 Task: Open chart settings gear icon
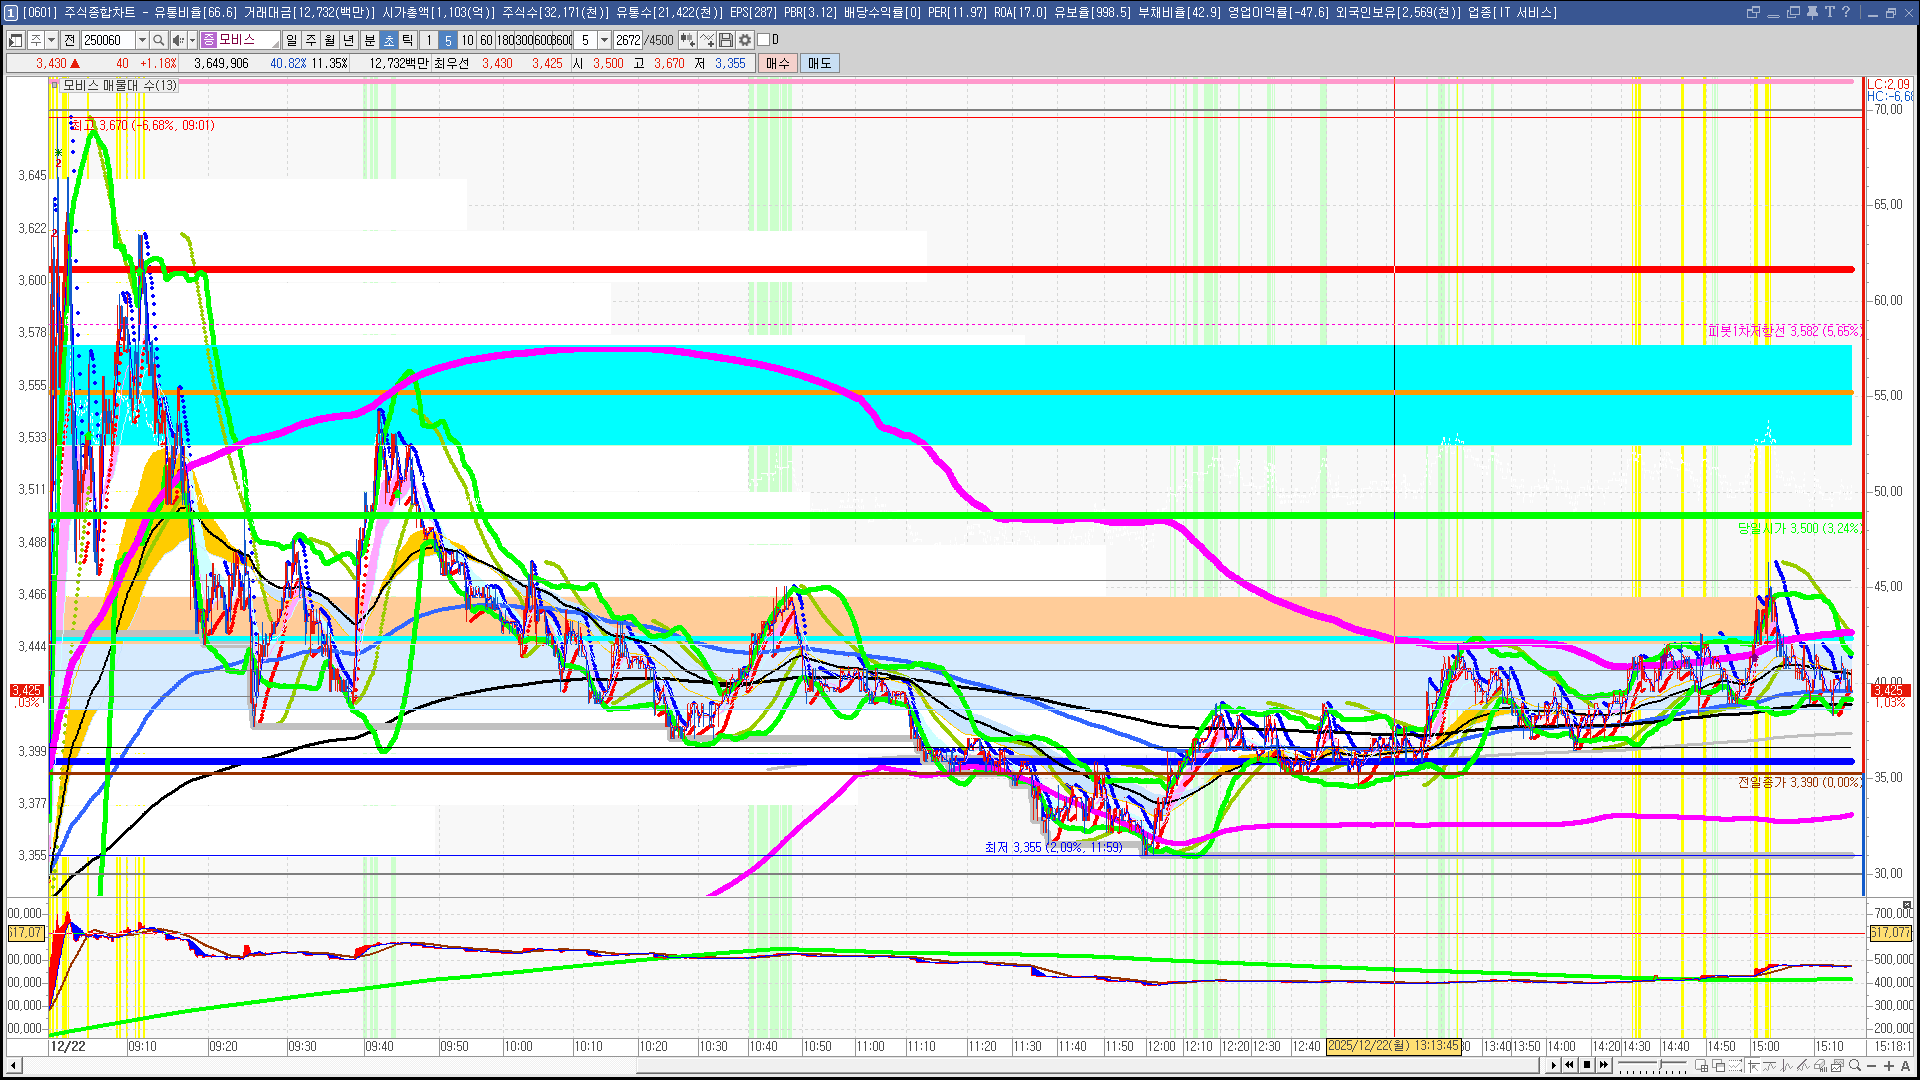(745, 40)
